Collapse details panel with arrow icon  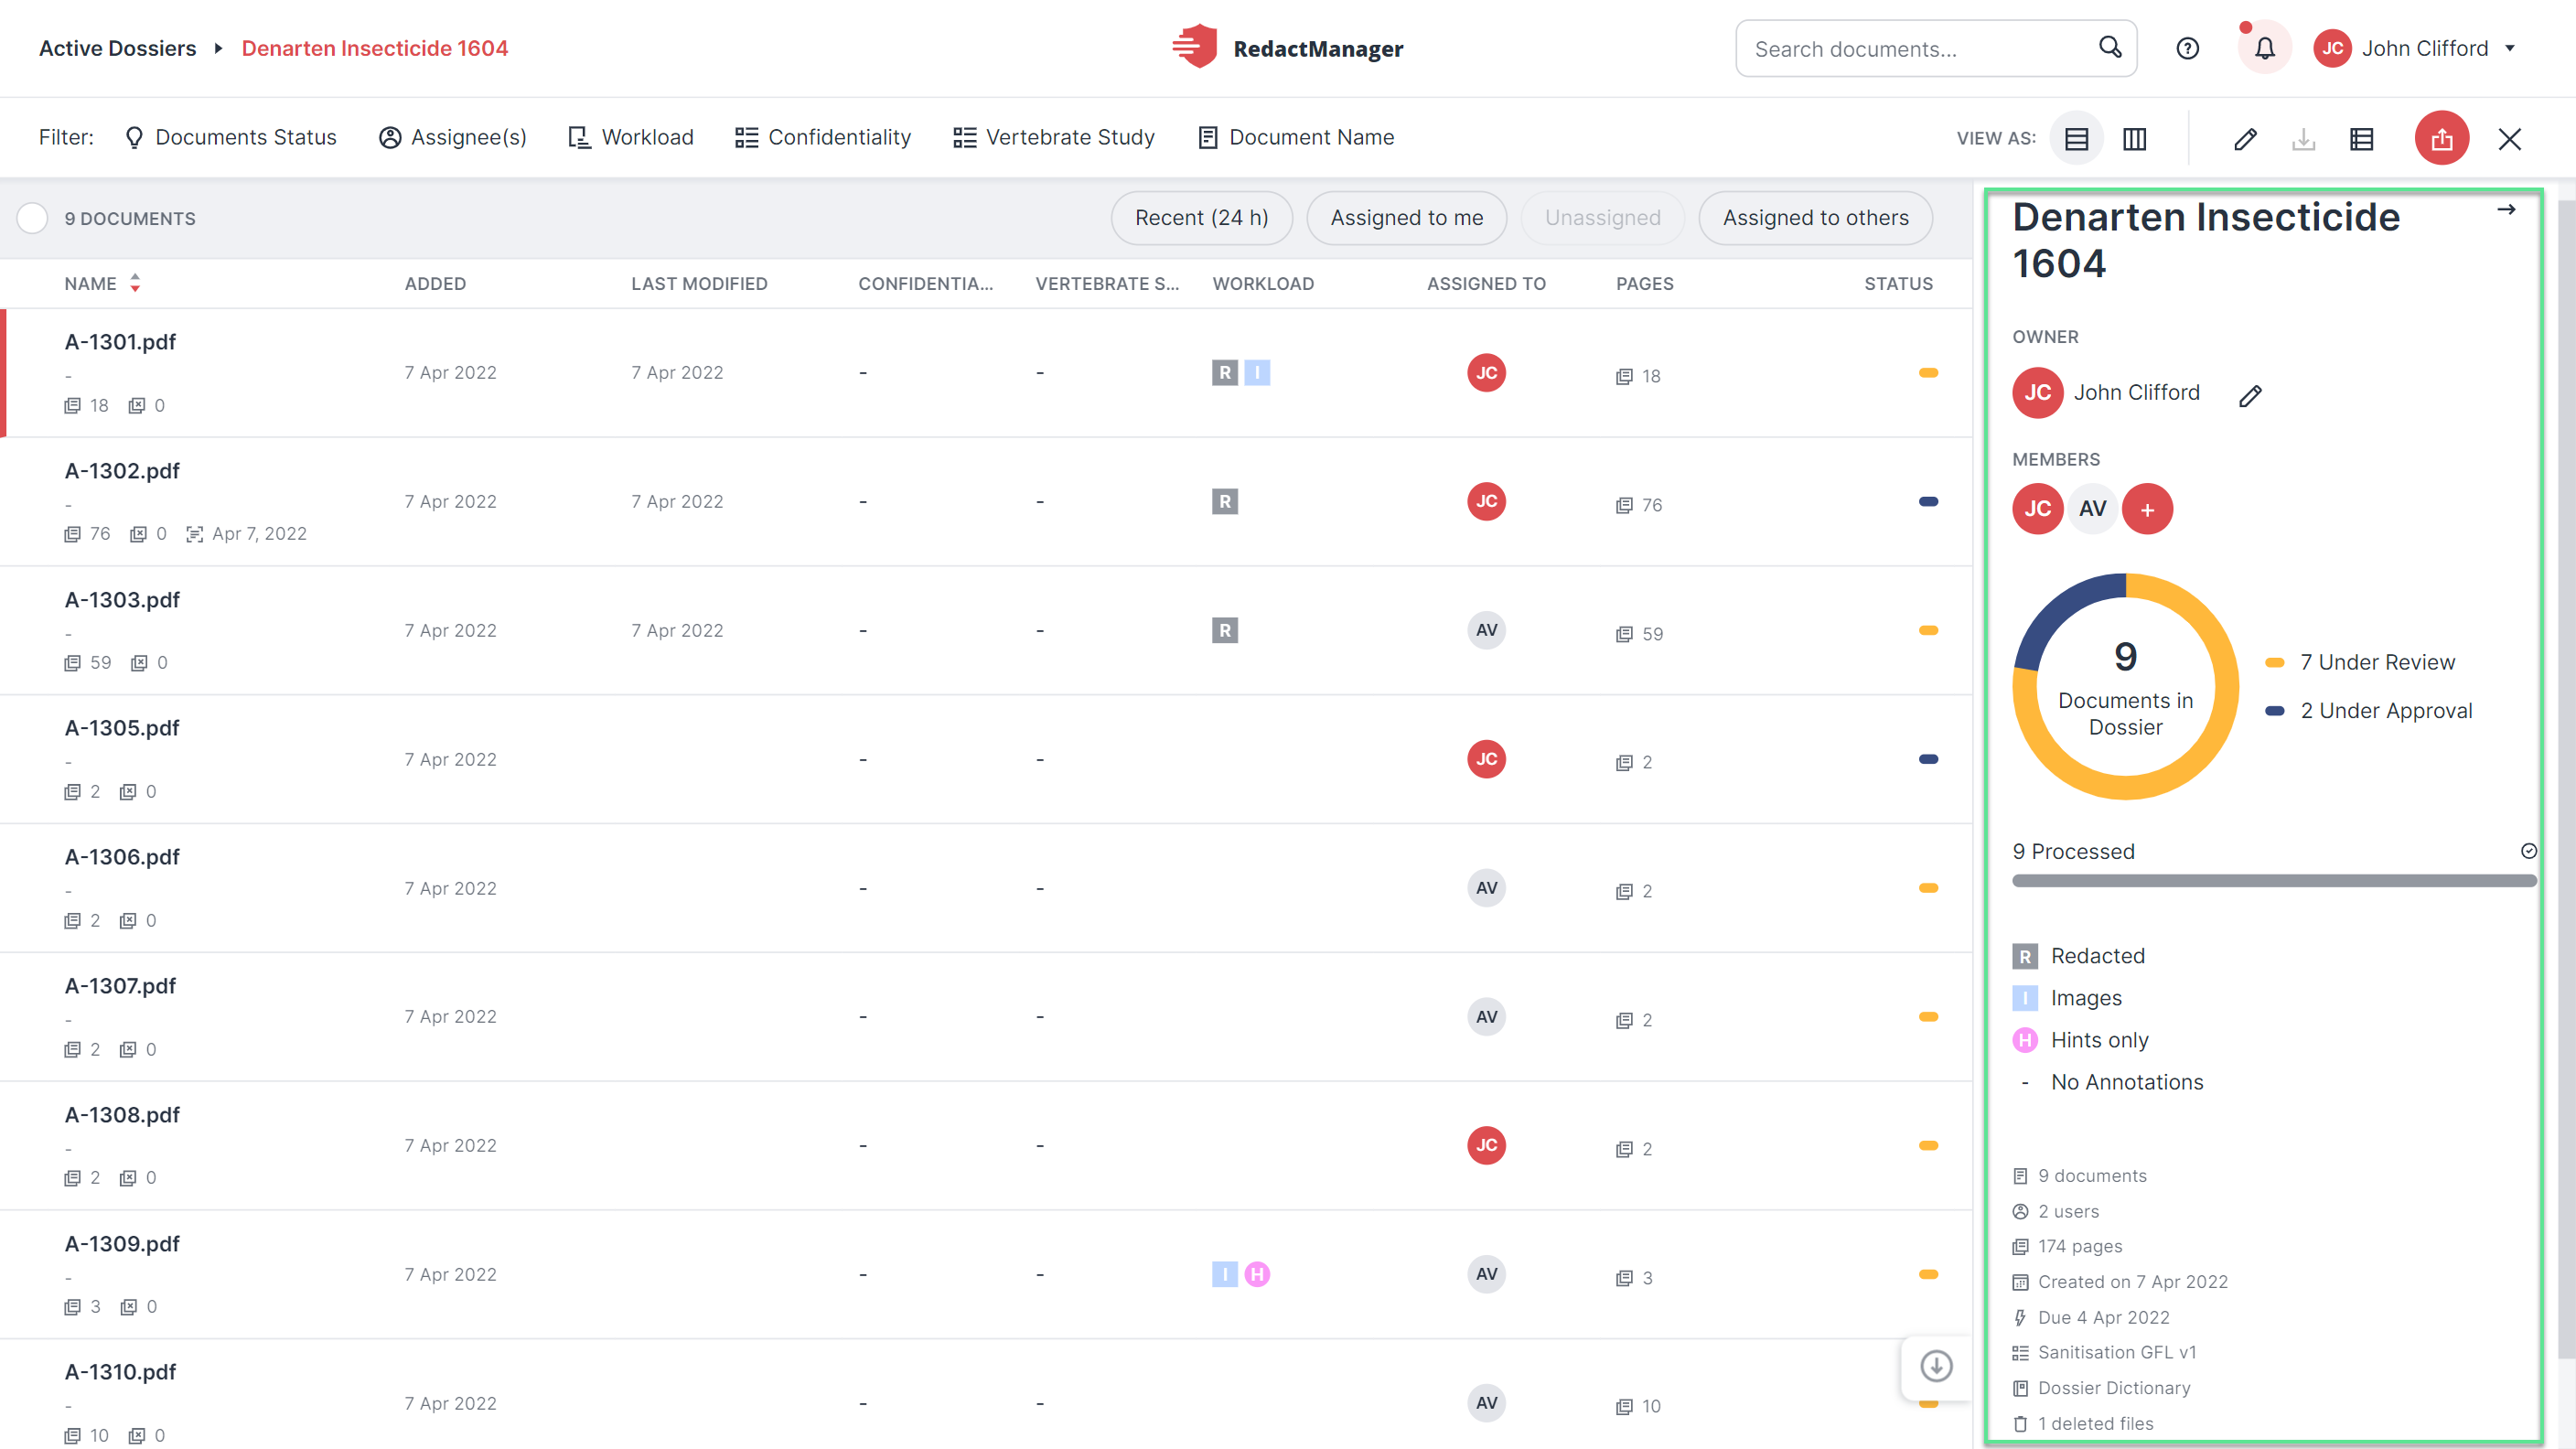pyautogui.click(x=2505, y=209)
